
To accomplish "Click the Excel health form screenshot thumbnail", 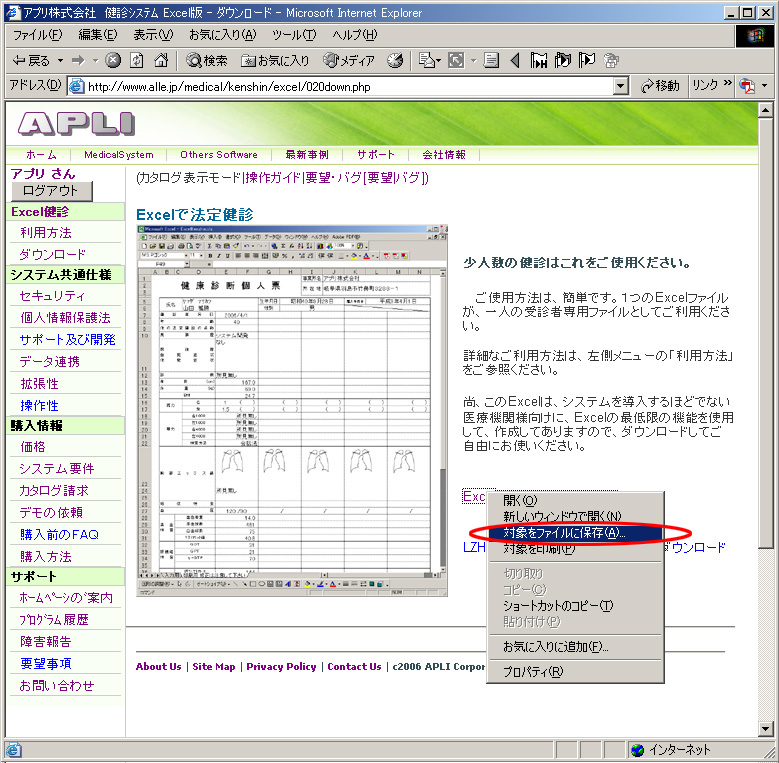I will (x=292, y=410).
